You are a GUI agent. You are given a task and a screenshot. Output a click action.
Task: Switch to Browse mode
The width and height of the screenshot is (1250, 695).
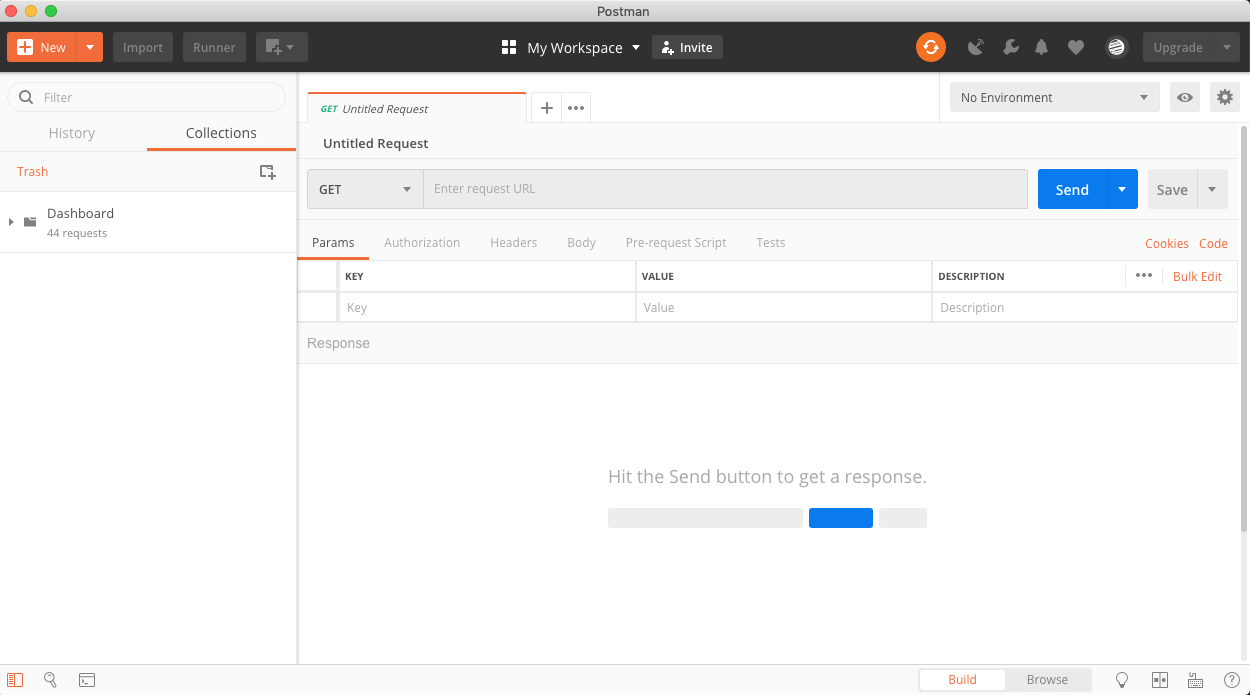1047,680
